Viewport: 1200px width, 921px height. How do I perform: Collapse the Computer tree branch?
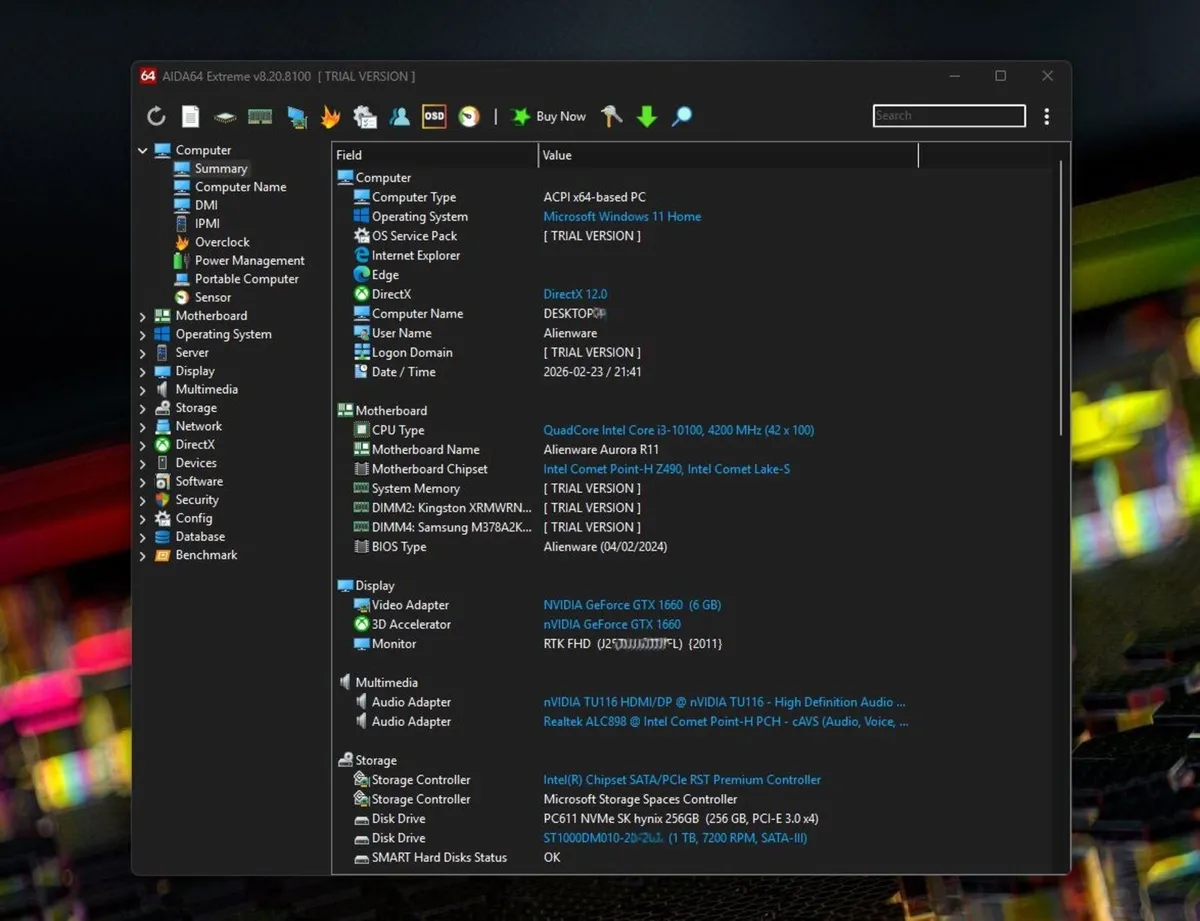[x=144, y=149]
